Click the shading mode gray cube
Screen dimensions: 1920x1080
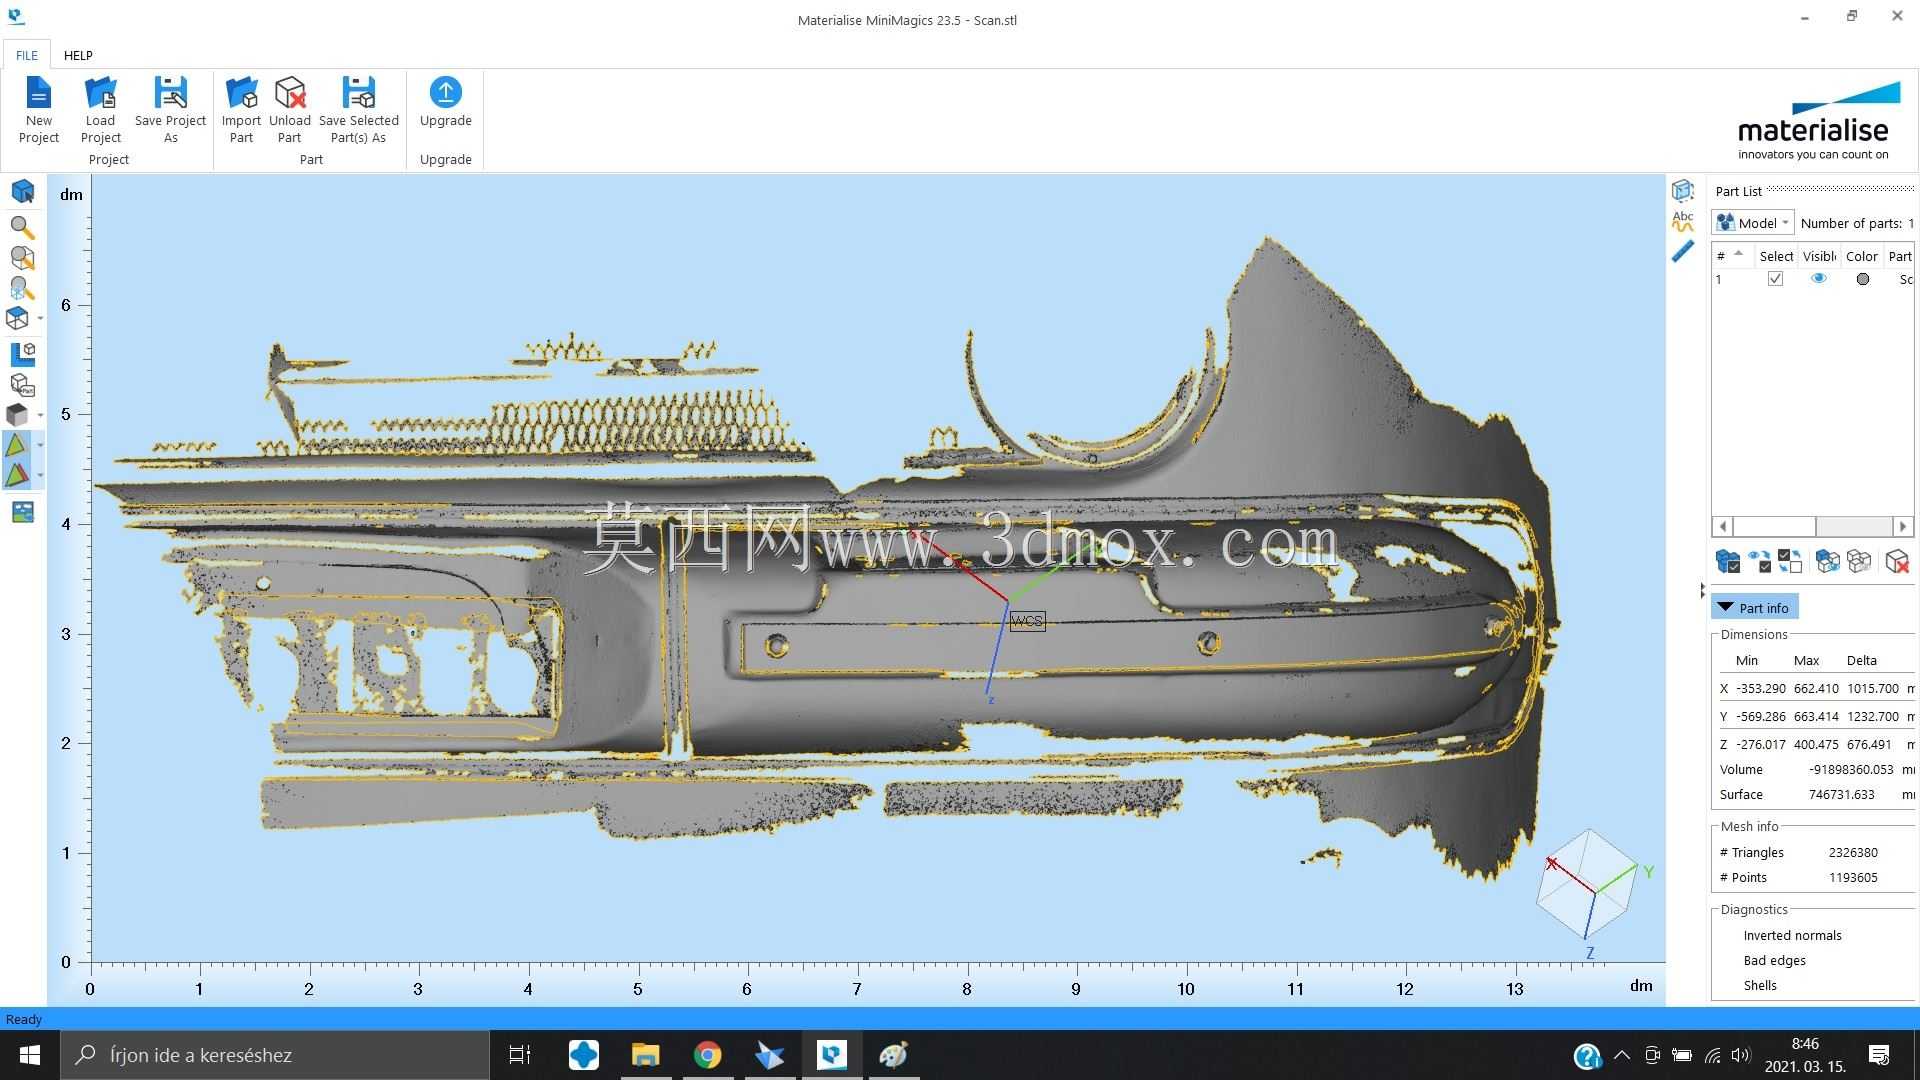pyautogui.click(x=18, y=414)
